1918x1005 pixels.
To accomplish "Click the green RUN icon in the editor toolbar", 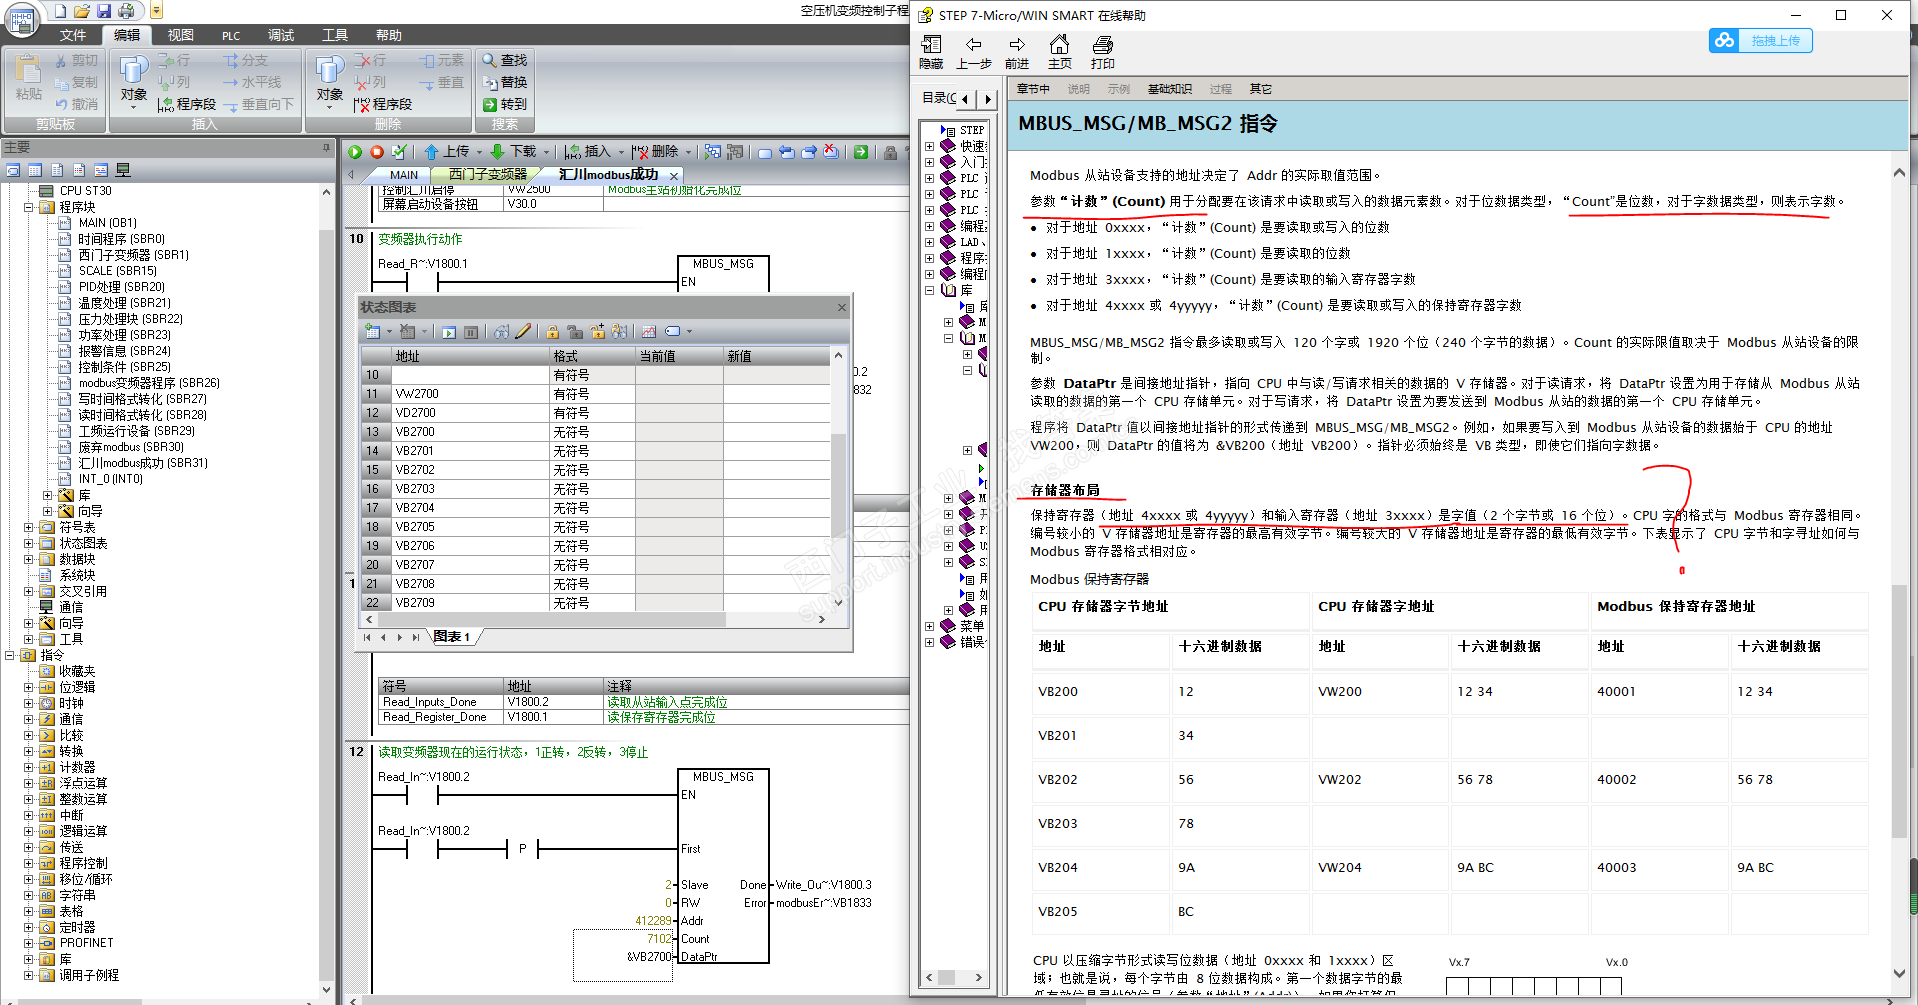I will coord(355,152).
